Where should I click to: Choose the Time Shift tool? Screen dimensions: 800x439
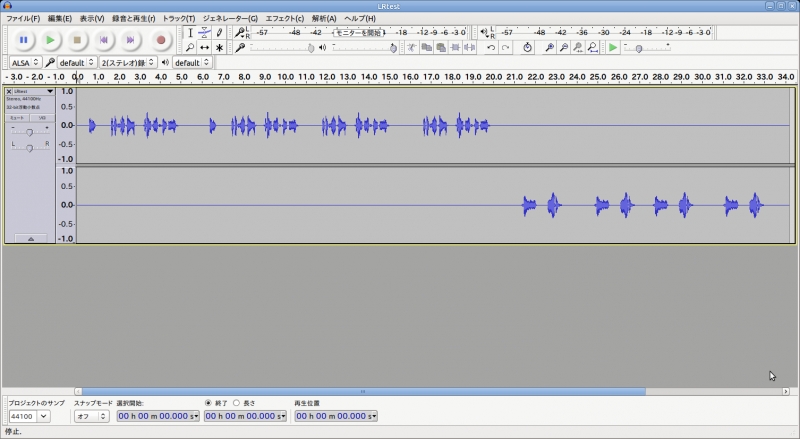205,47
